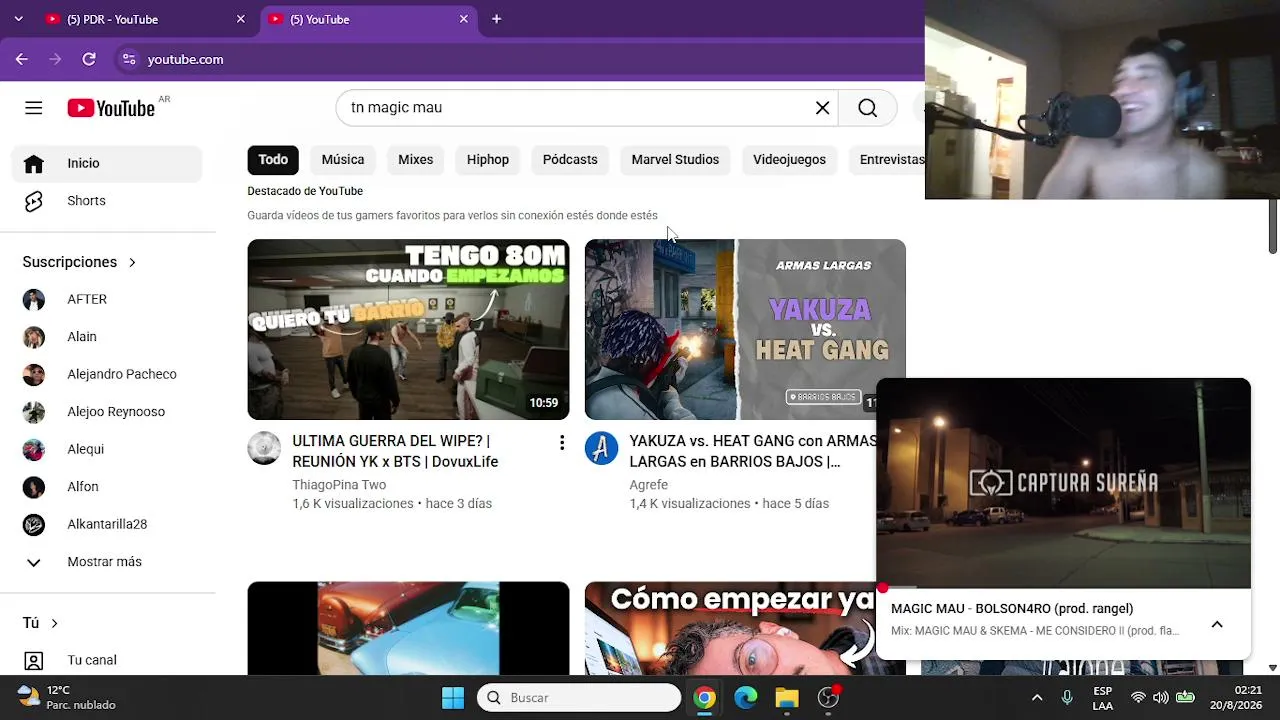Select the Pódcasts filter chip
The image size is (1280, 720).
coord(570,160)
